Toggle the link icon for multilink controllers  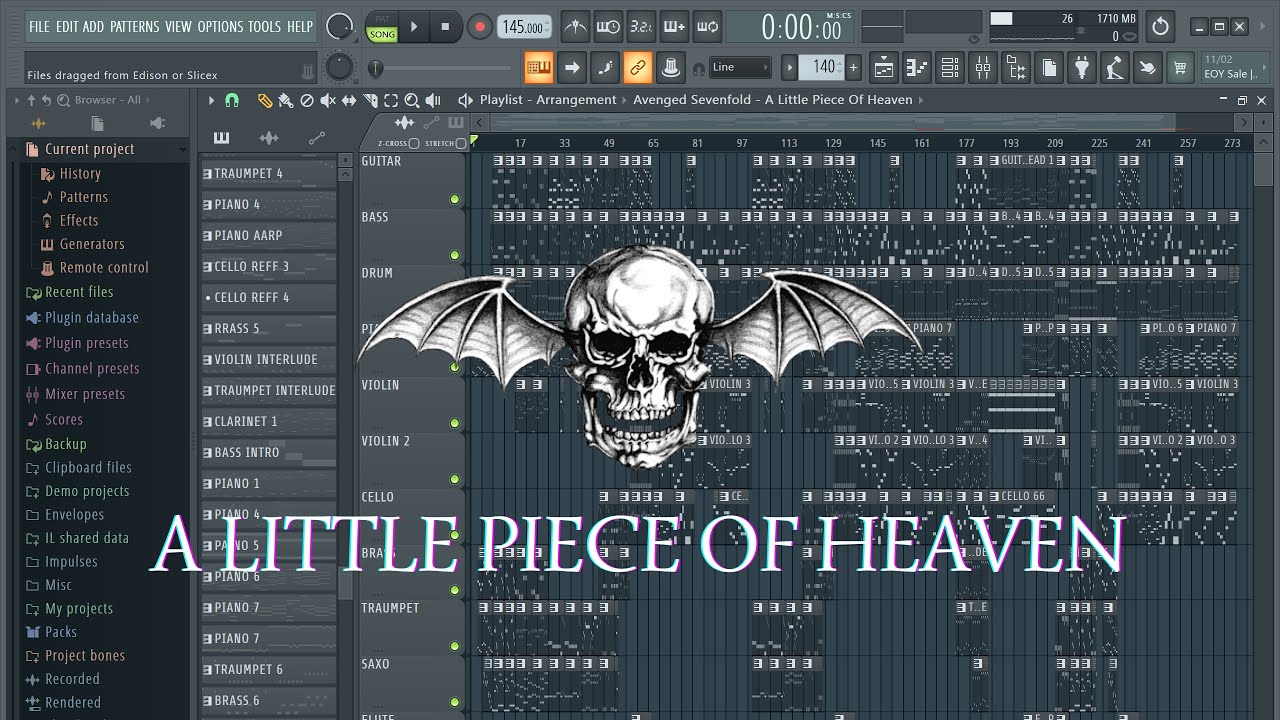pyautogui.click(x=638, y=67)
